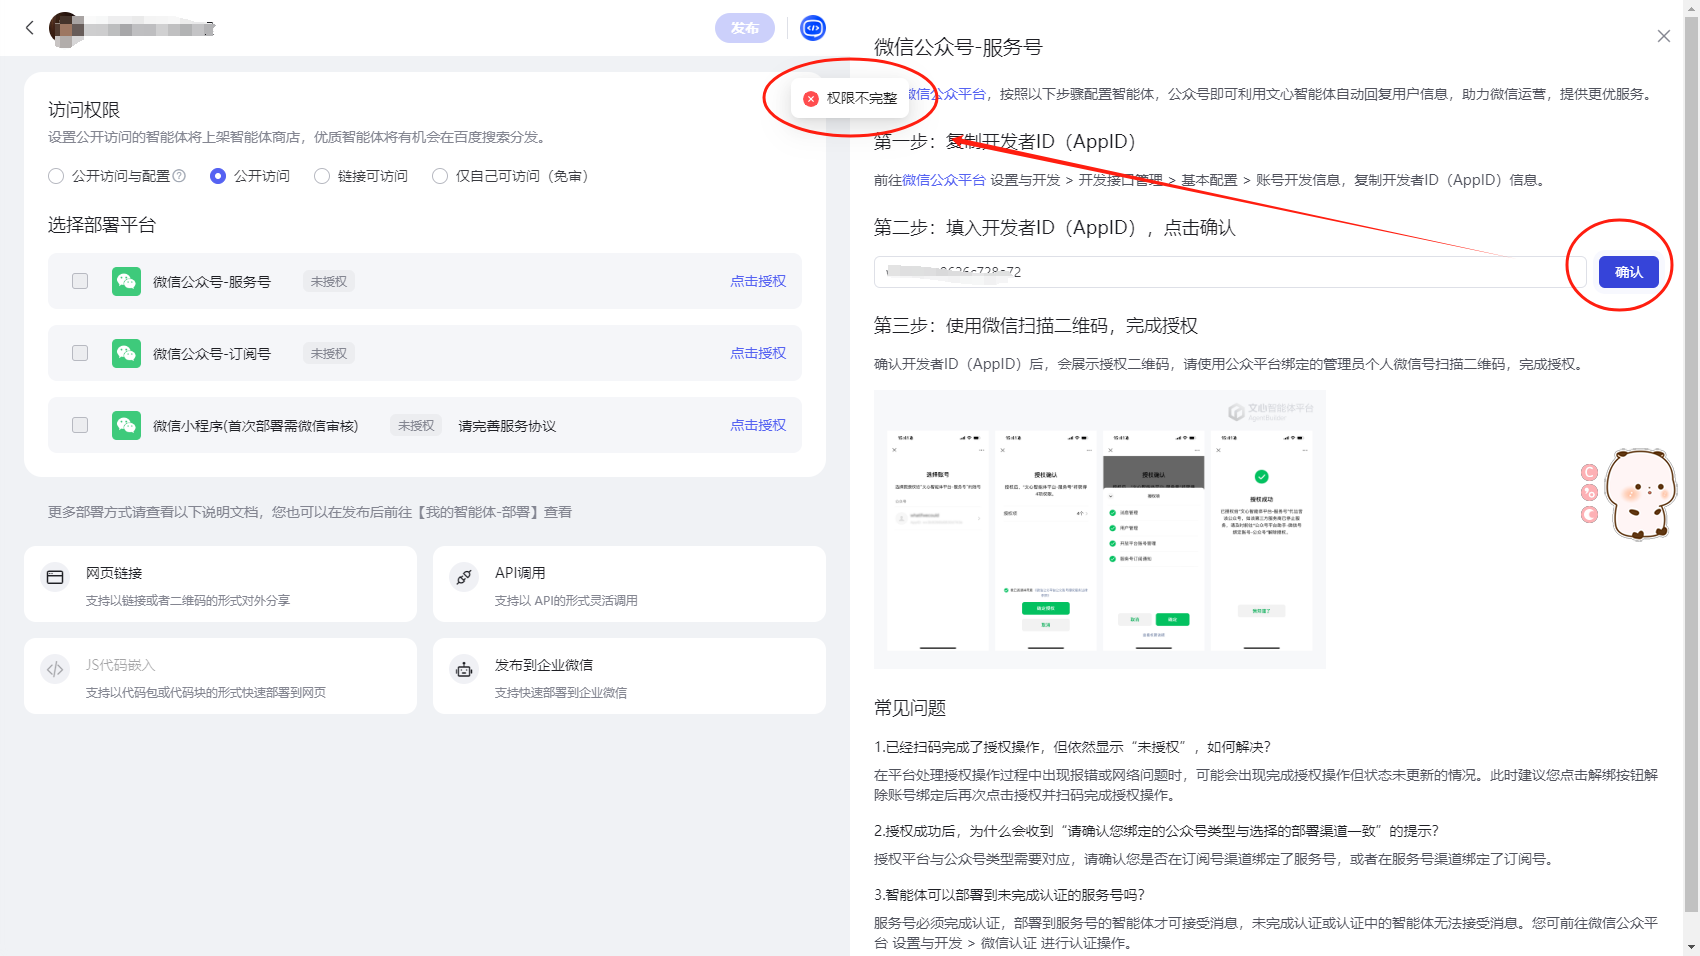Click 点击授权 for 微信小程序
Screen dimensions: 1700x956
pos(758,425)
